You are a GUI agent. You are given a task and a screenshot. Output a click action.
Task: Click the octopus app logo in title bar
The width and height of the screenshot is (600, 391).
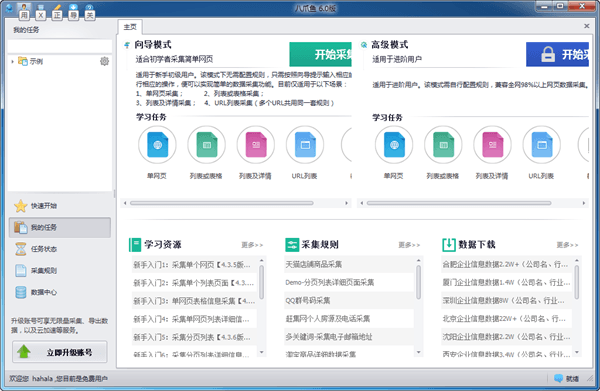click(9, 8)
